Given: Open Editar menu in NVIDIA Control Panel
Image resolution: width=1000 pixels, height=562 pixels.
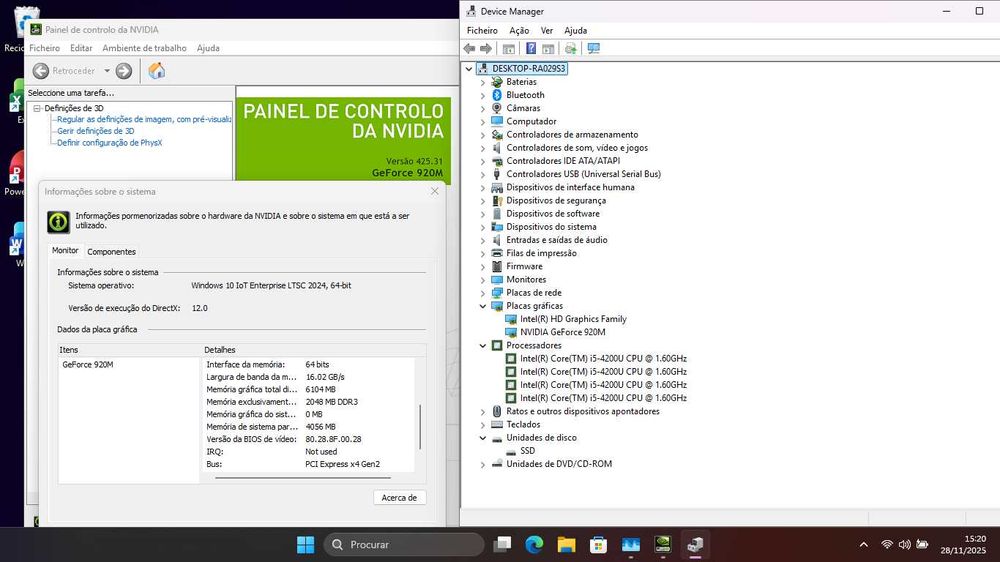Looking at the screenshot, I should pyautogui.click(x=81, y=48).
